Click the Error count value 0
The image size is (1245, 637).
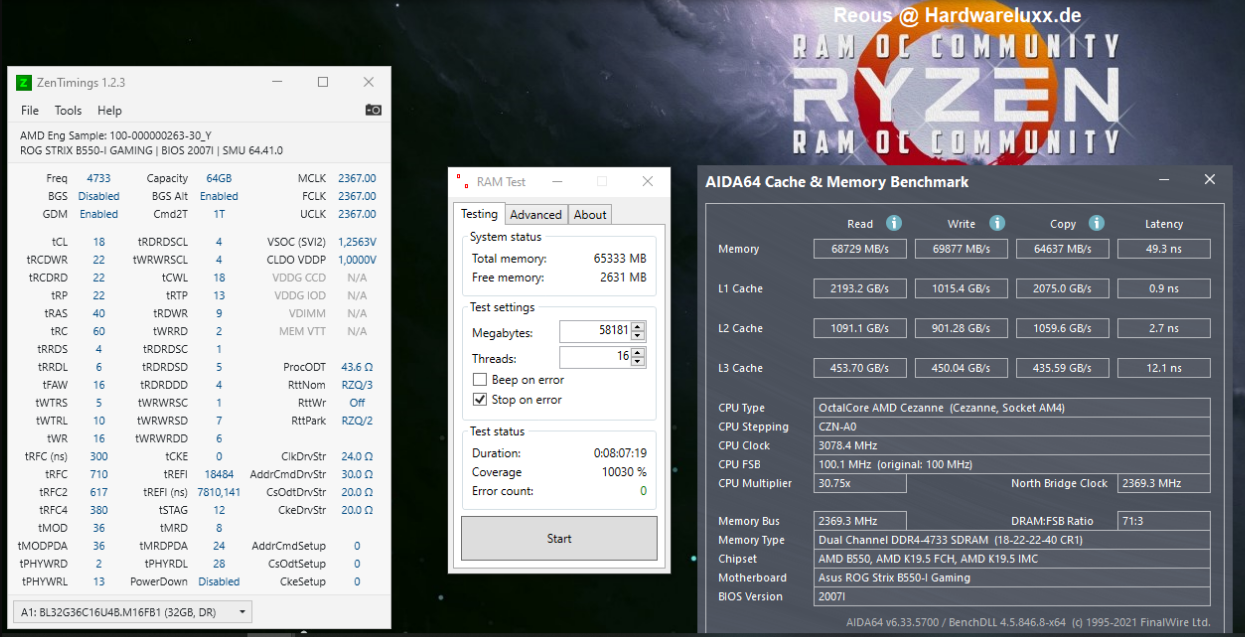pyautogui.click(x=643, y=491)
